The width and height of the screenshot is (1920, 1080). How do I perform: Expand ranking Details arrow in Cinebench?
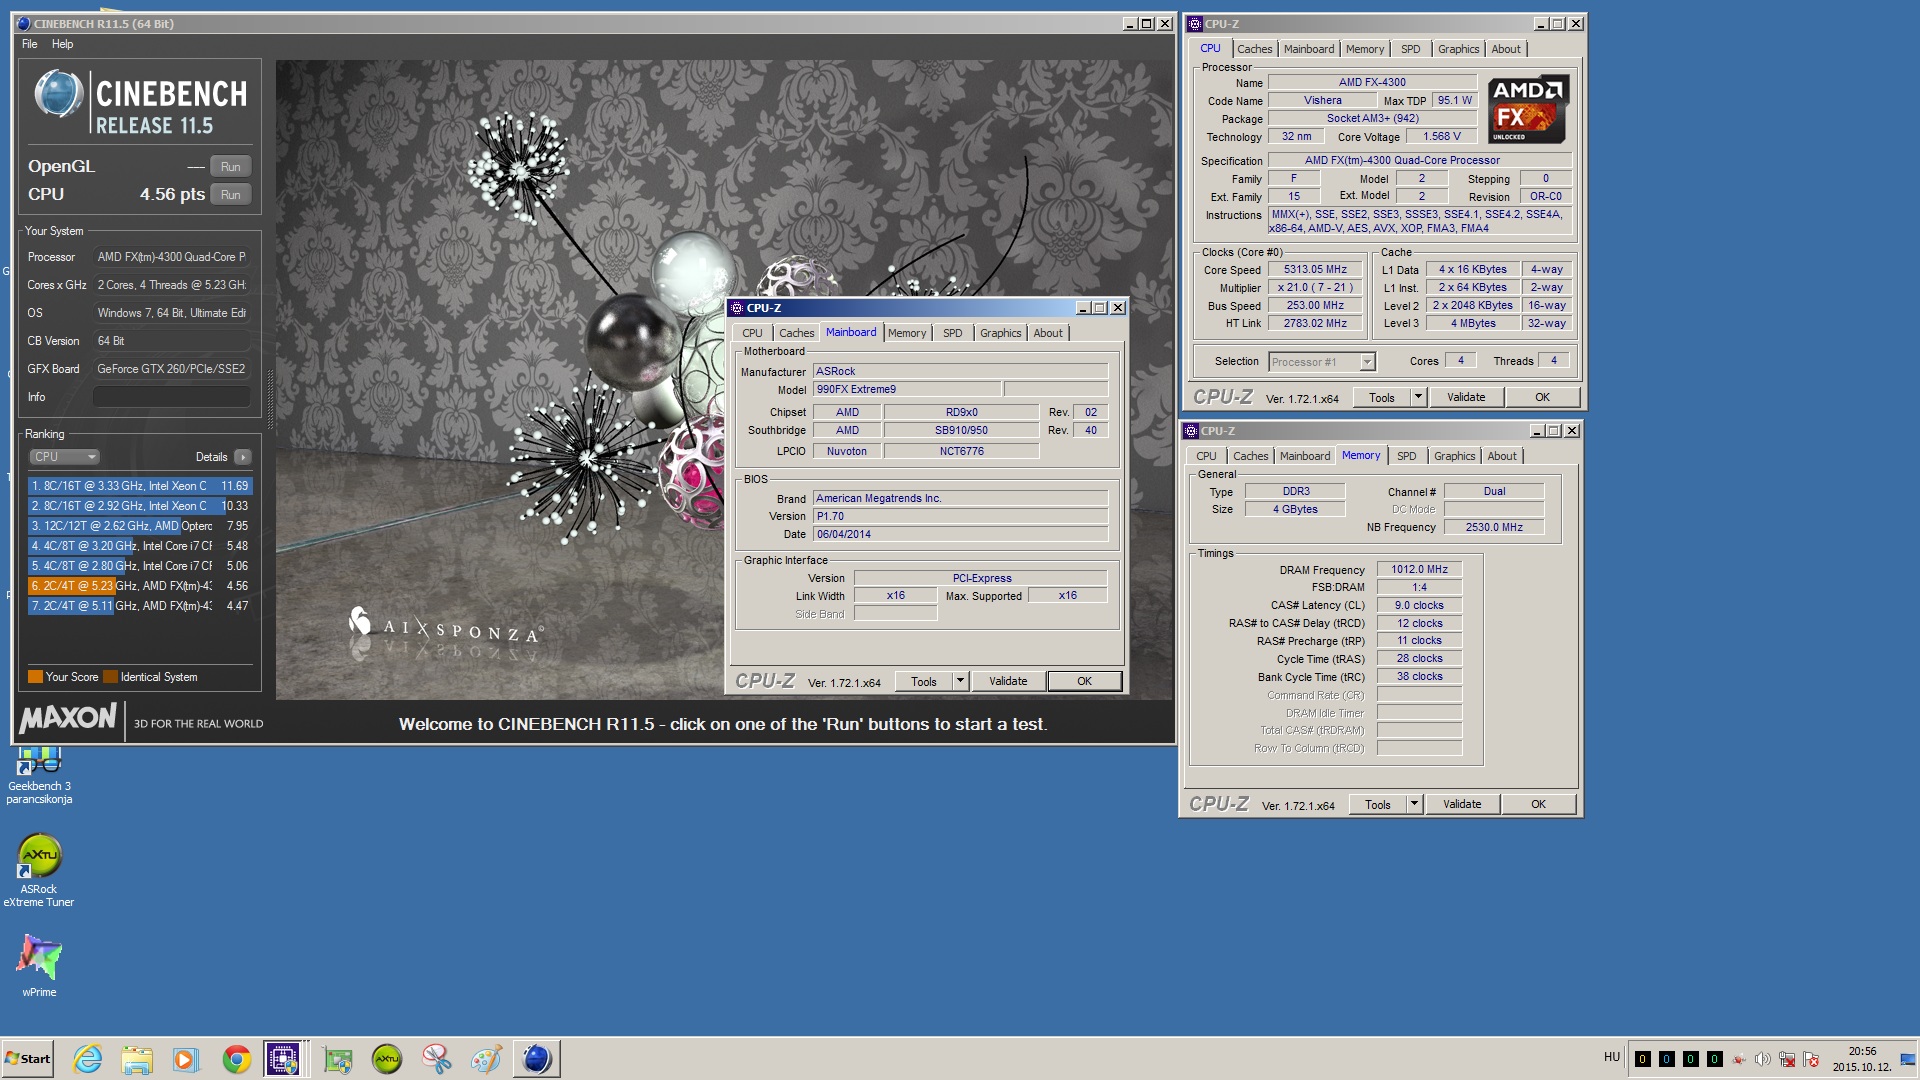242,457
